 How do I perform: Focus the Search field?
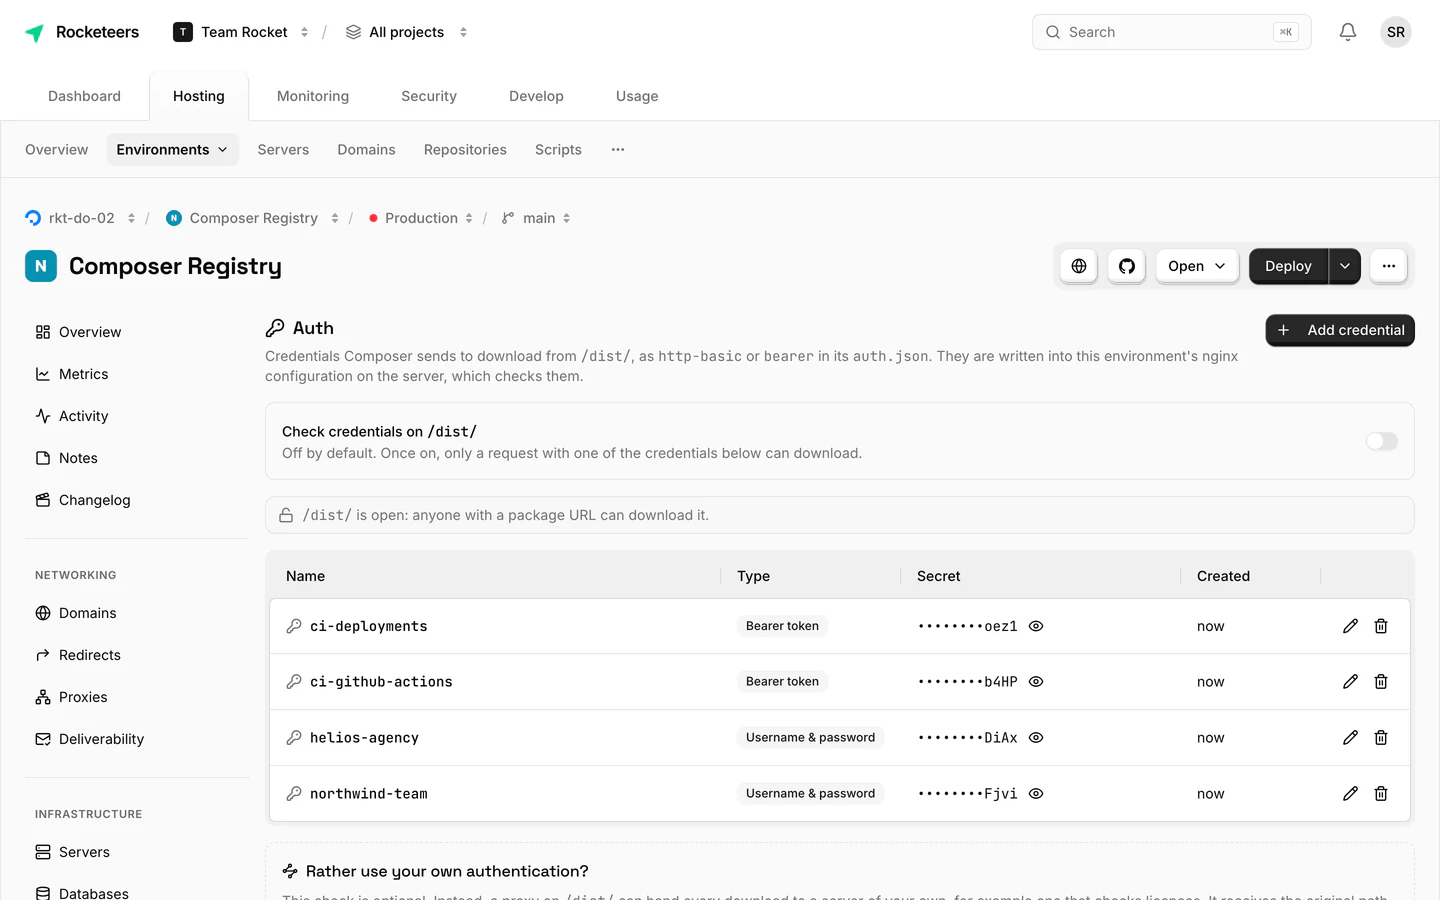(x=1171, y=32)
